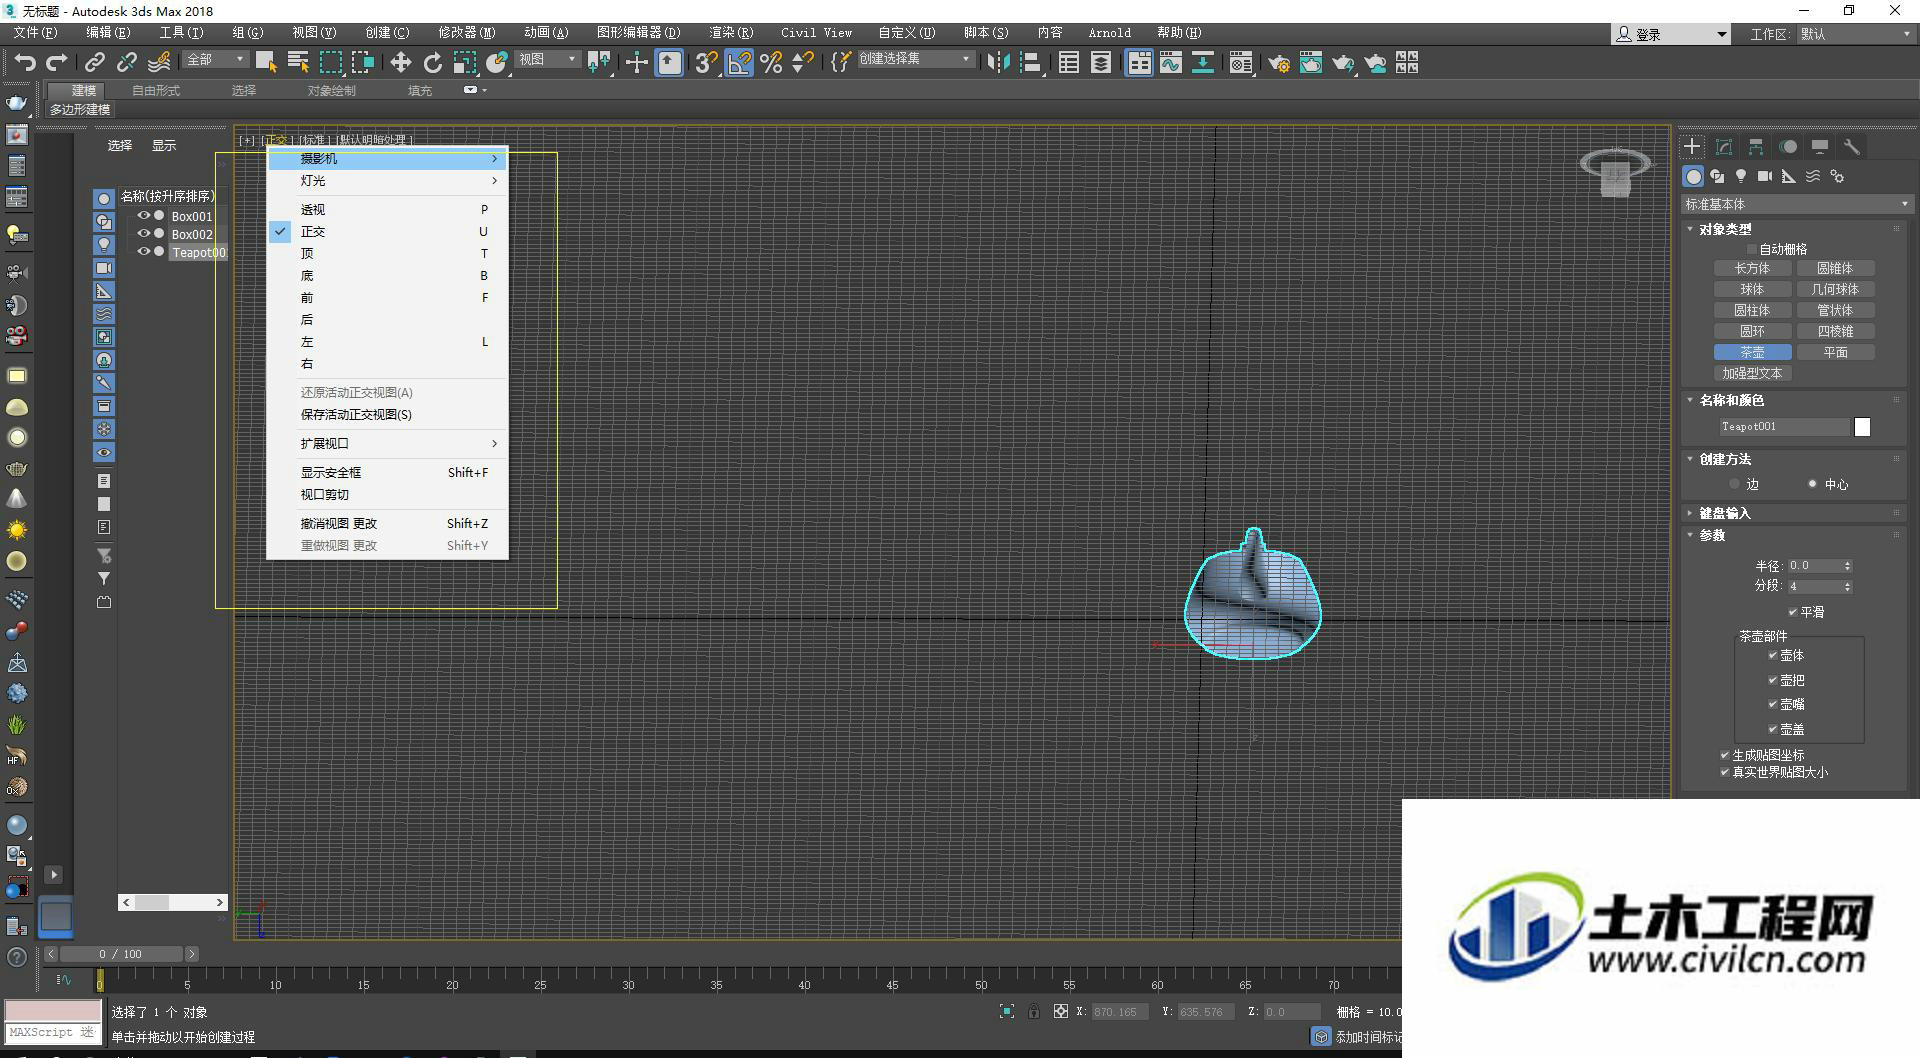This screenshot has height=1058, width=1920.
Task: Activate the Select and Rotate tool
Action: click(x=432, y=63)
